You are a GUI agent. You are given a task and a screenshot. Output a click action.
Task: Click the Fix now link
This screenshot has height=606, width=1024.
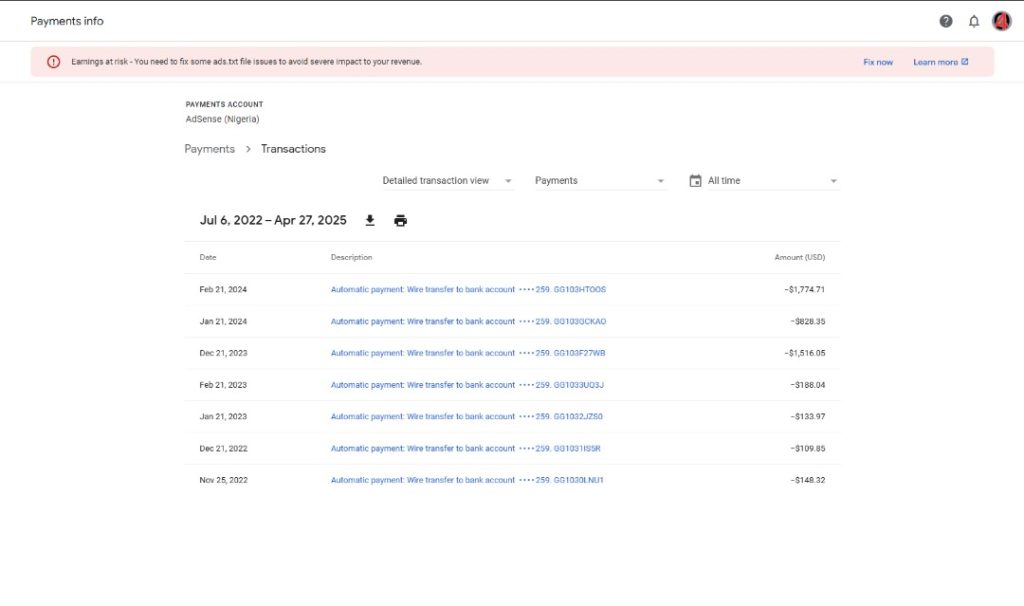878,62
